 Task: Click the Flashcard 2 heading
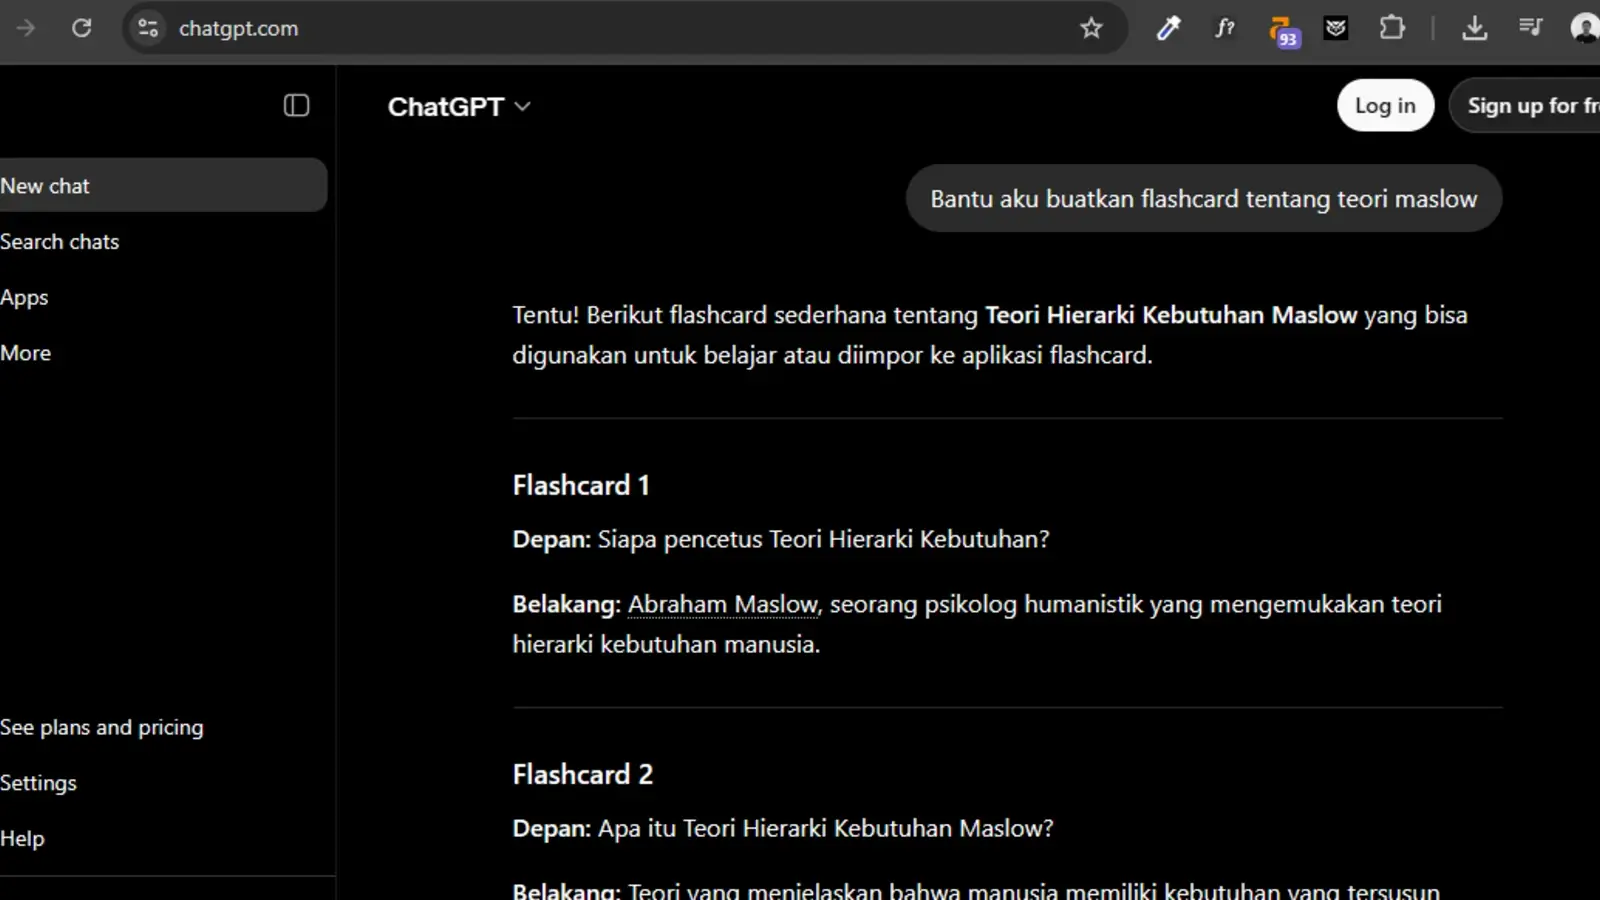pyautogui.click(x=582, y=774)
